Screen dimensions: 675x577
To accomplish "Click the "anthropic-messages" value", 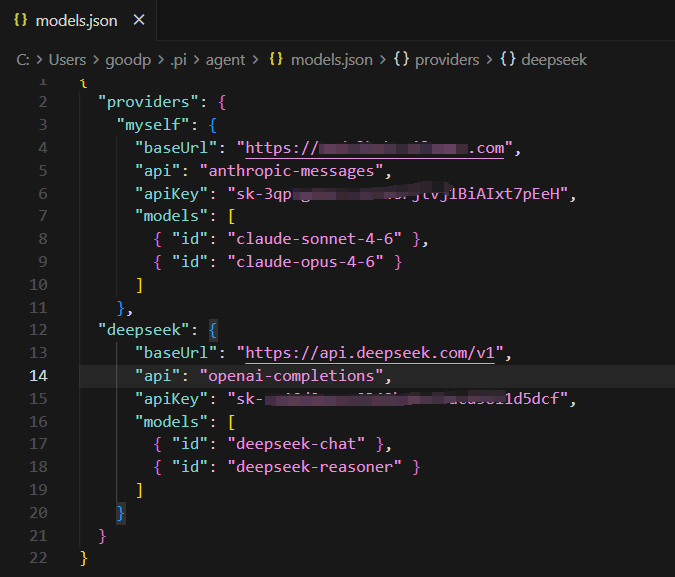I will click(x=291, y=171).
